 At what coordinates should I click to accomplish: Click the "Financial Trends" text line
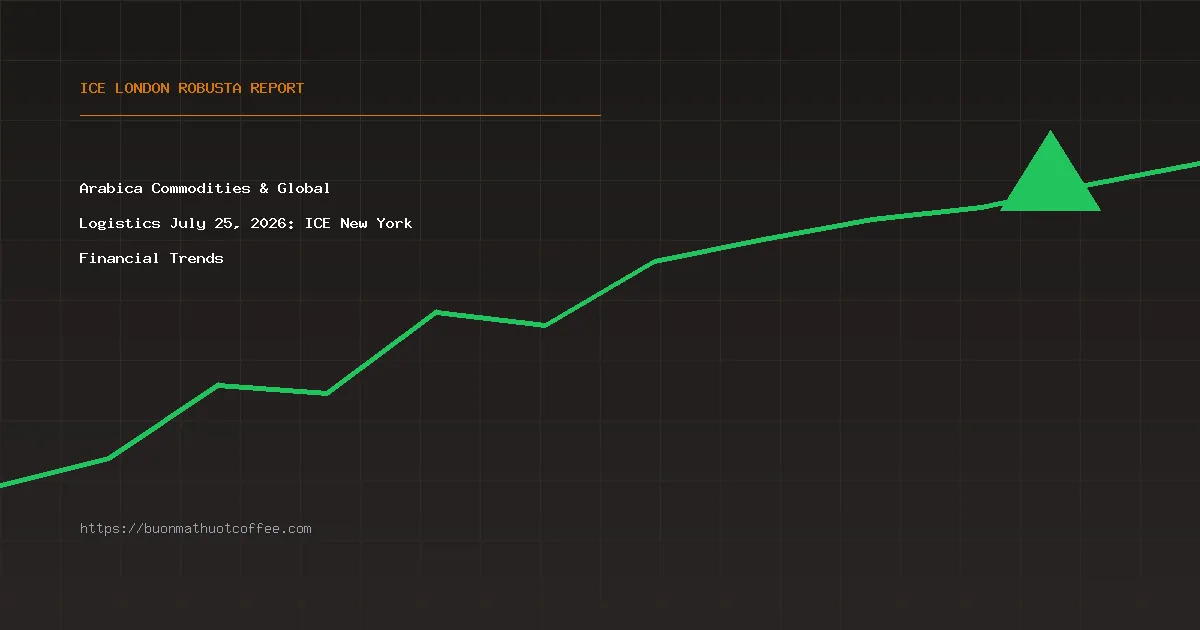coord(152,258)
